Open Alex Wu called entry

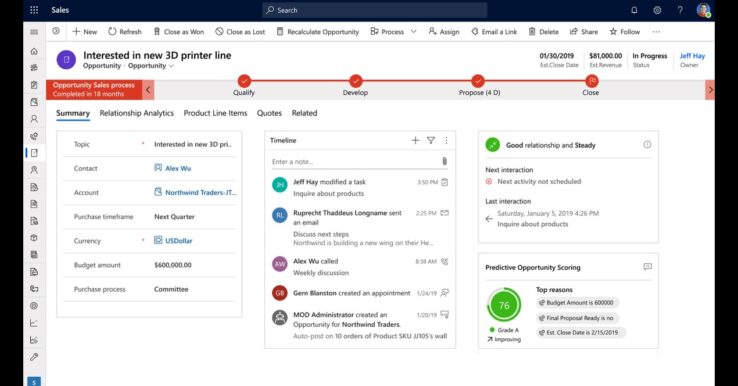coord(360,266)
